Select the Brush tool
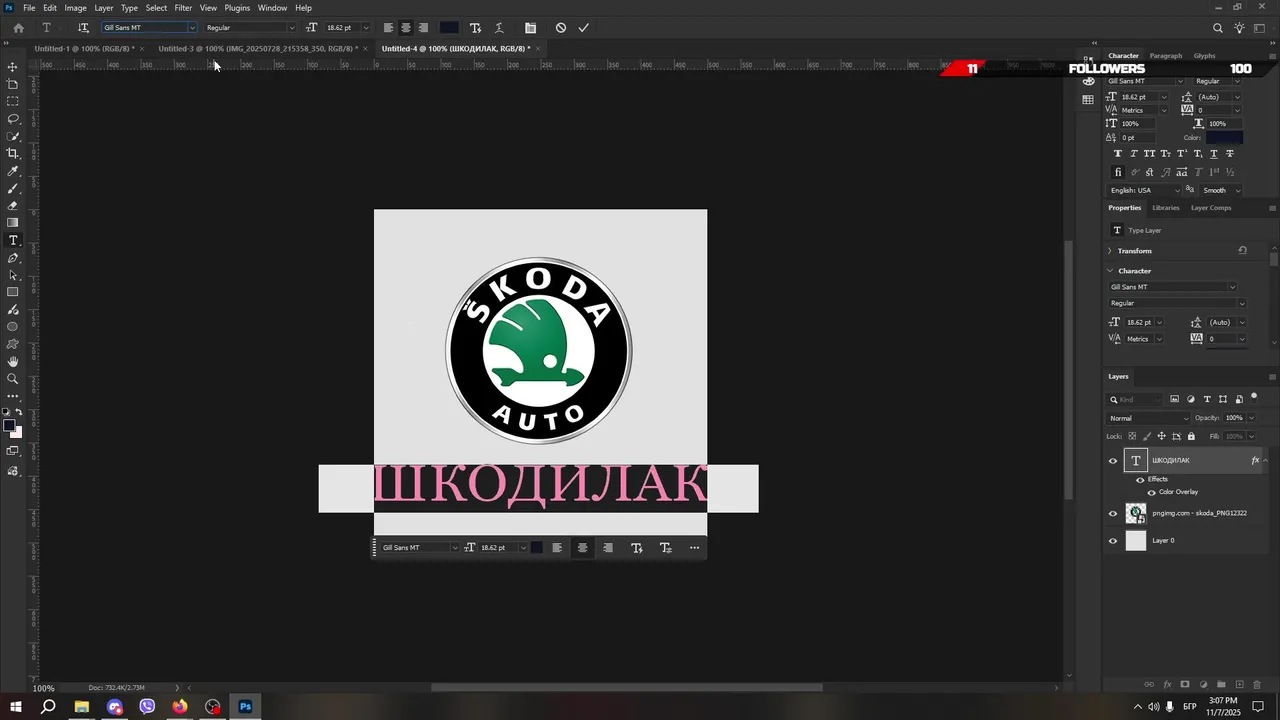This screenshot has width=1280, height=720. coord(13,188)
